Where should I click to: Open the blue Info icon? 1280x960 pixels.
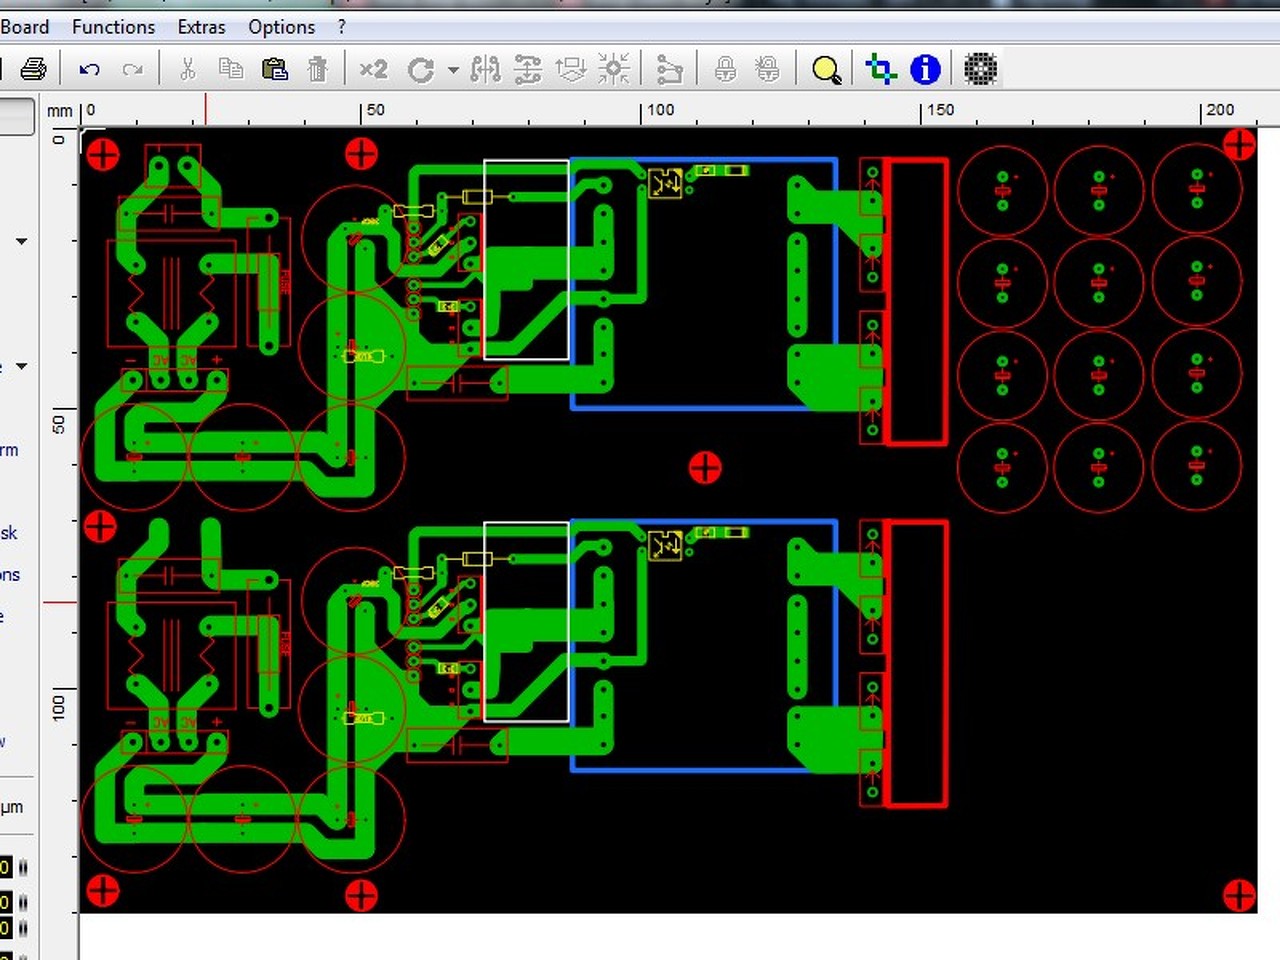click(925, 69)
